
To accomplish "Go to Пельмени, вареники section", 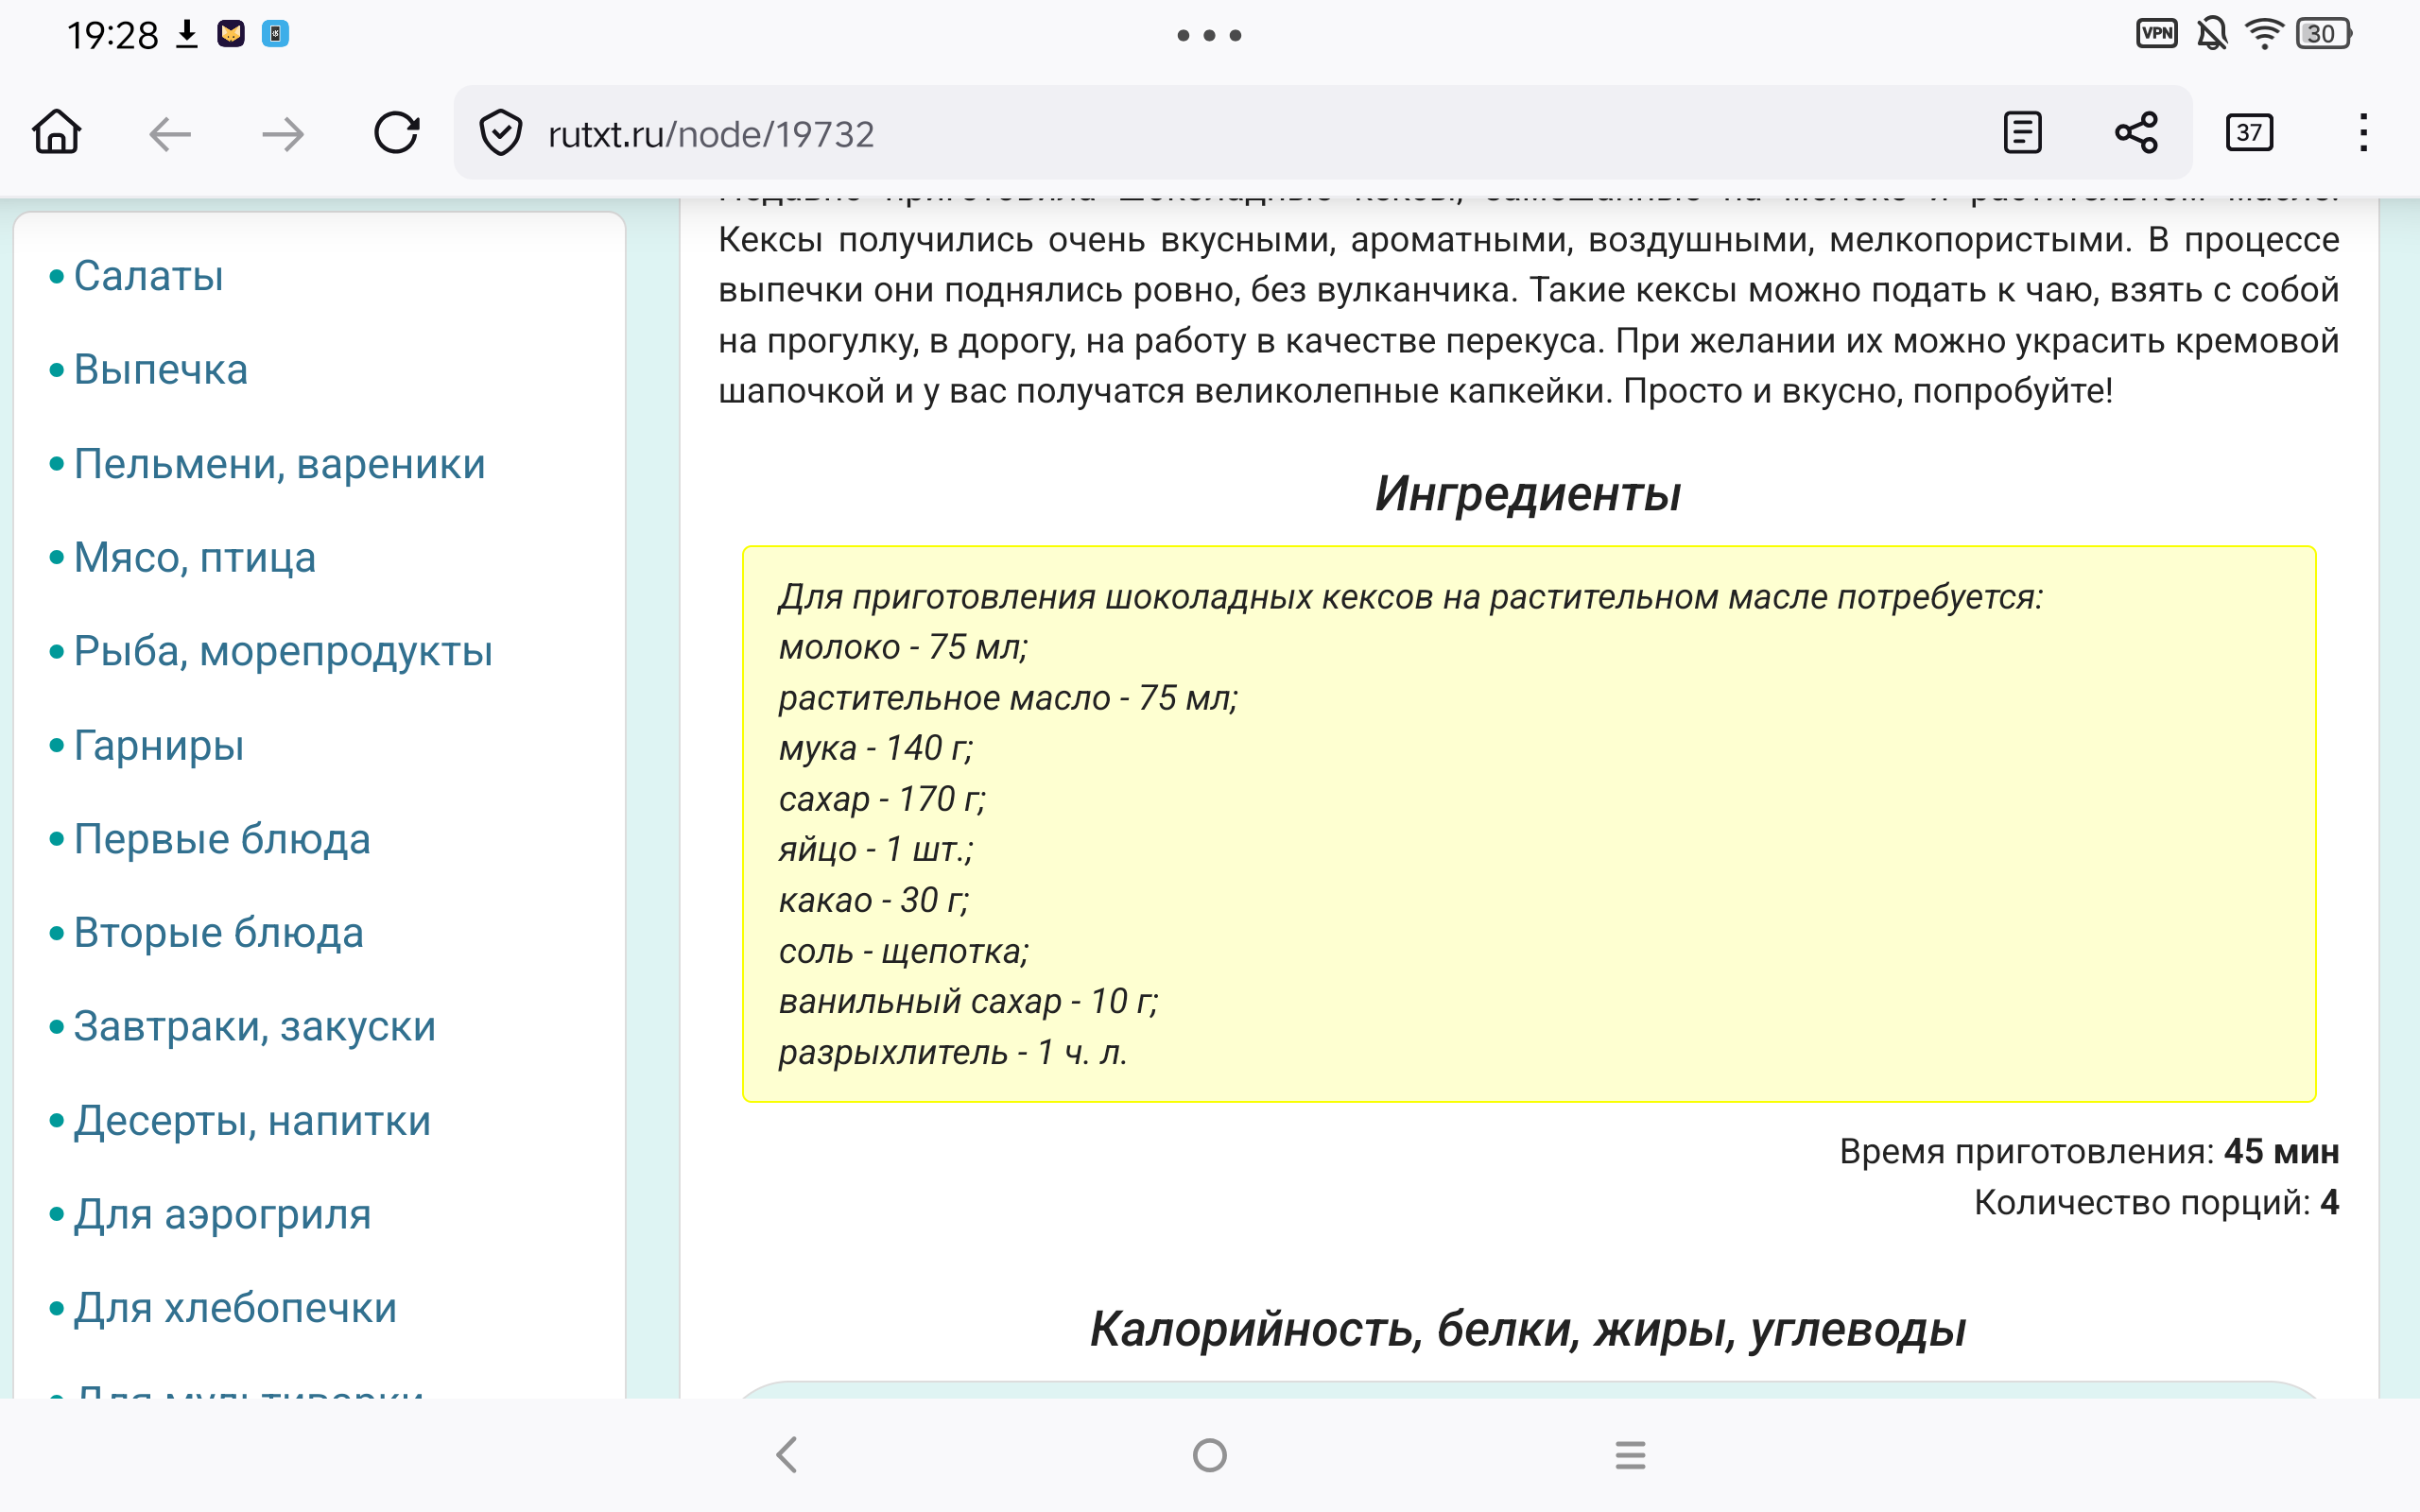I will tap(279, 464).
